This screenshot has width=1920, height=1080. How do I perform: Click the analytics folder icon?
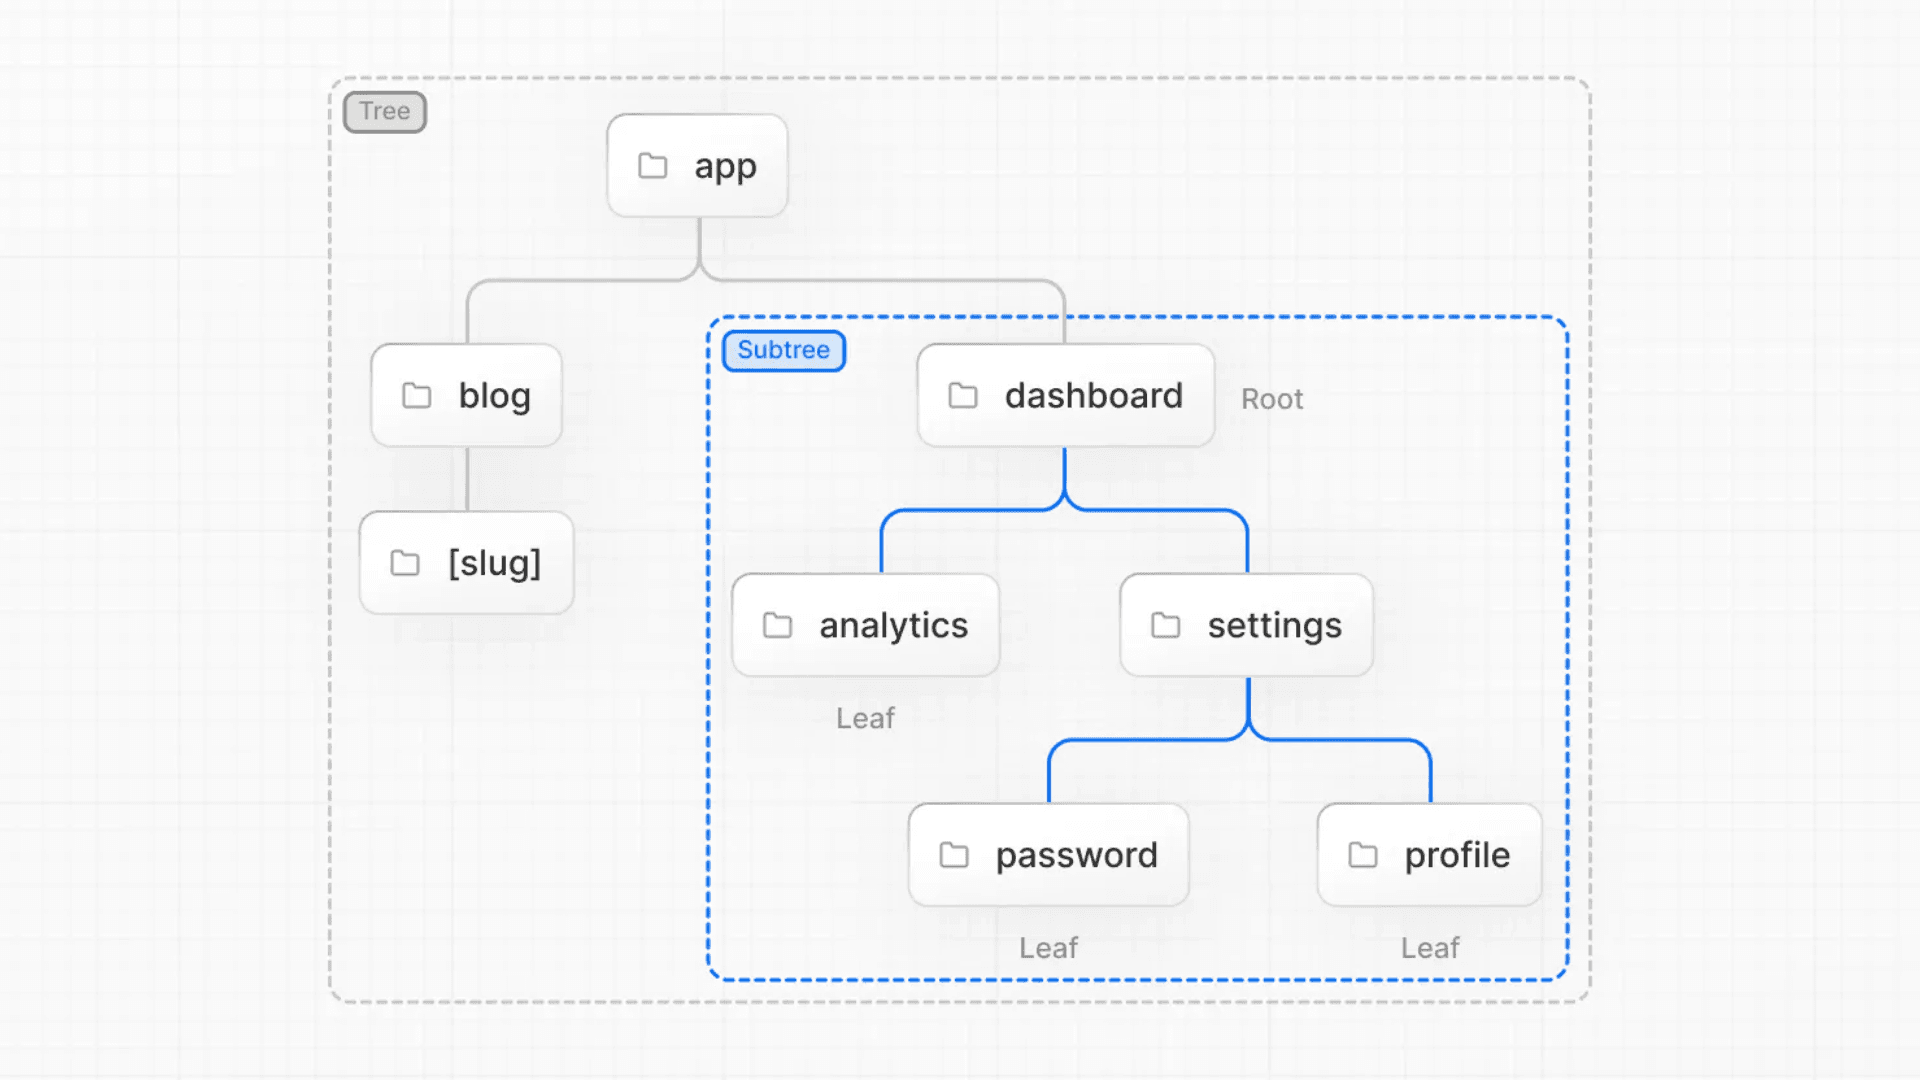pyautogui.click(x=777, y=624)
